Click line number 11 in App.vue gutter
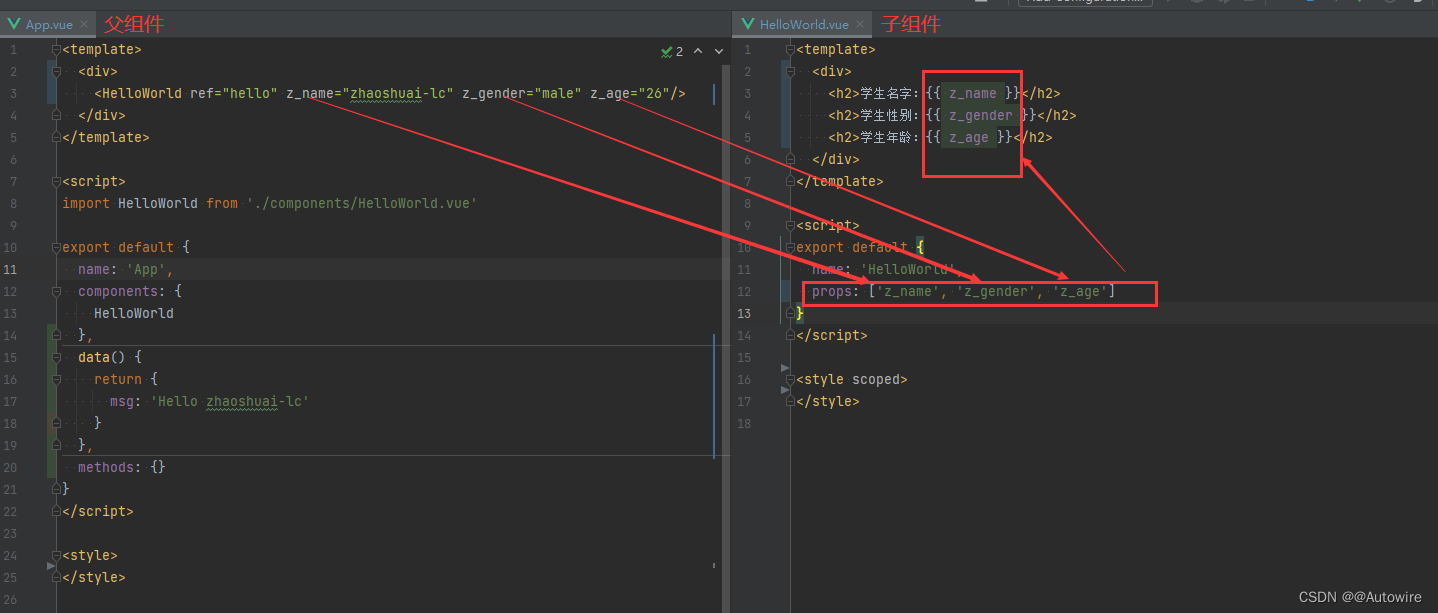The width and height of the screenshot is (1438, 613). click(x=10, y=269)
